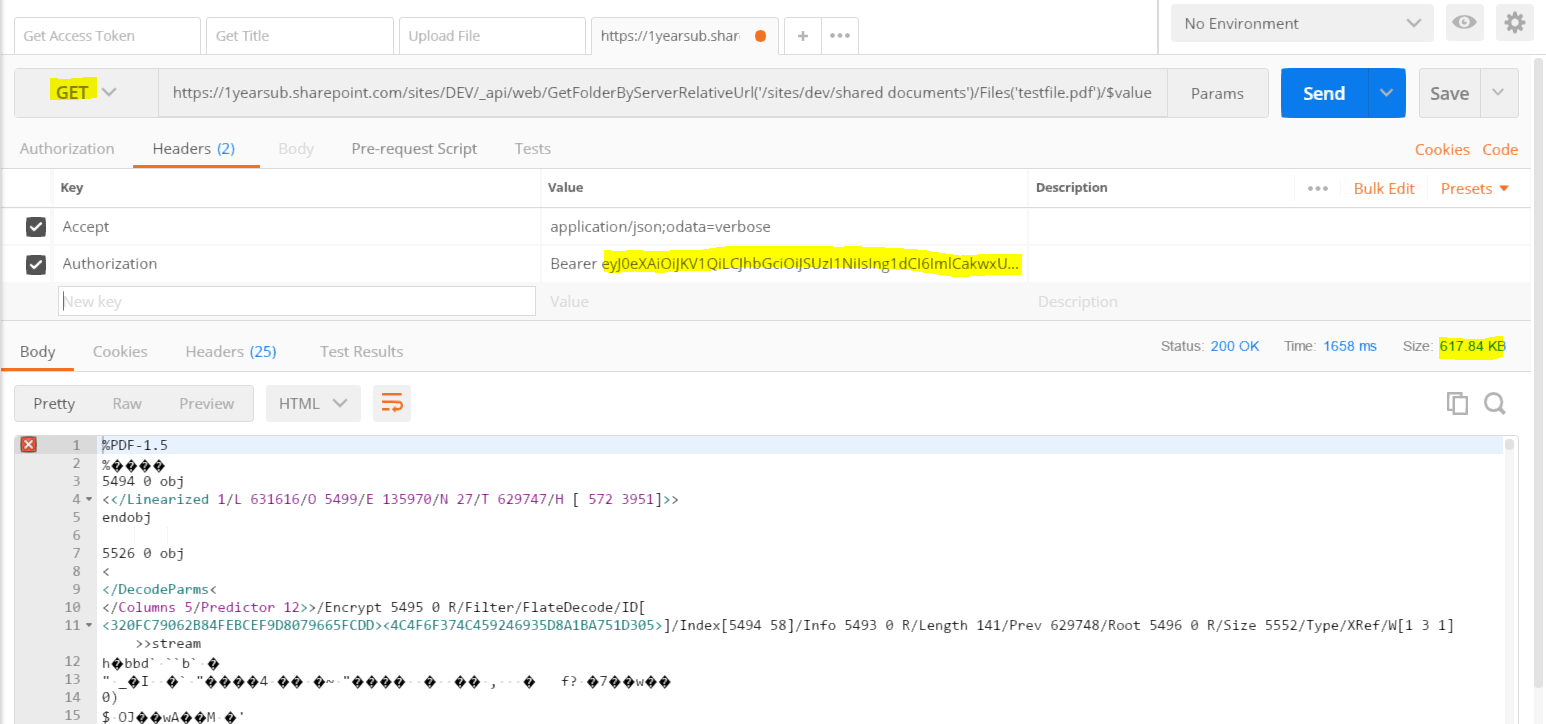The width and height of the screenshot is (1546, 724).
Task: Copy the response body using copy icon
Action: pos(1457,402)
